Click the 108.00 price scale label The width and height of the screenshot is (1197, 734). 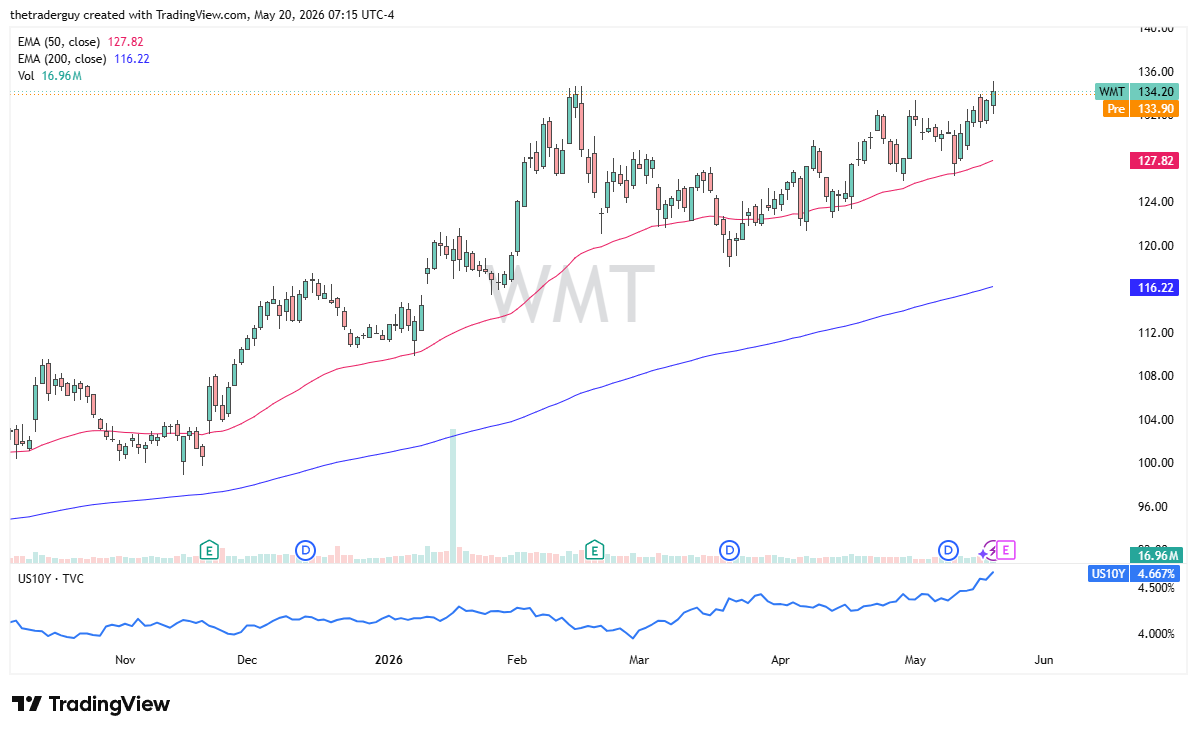click(x=1156, y=375)
